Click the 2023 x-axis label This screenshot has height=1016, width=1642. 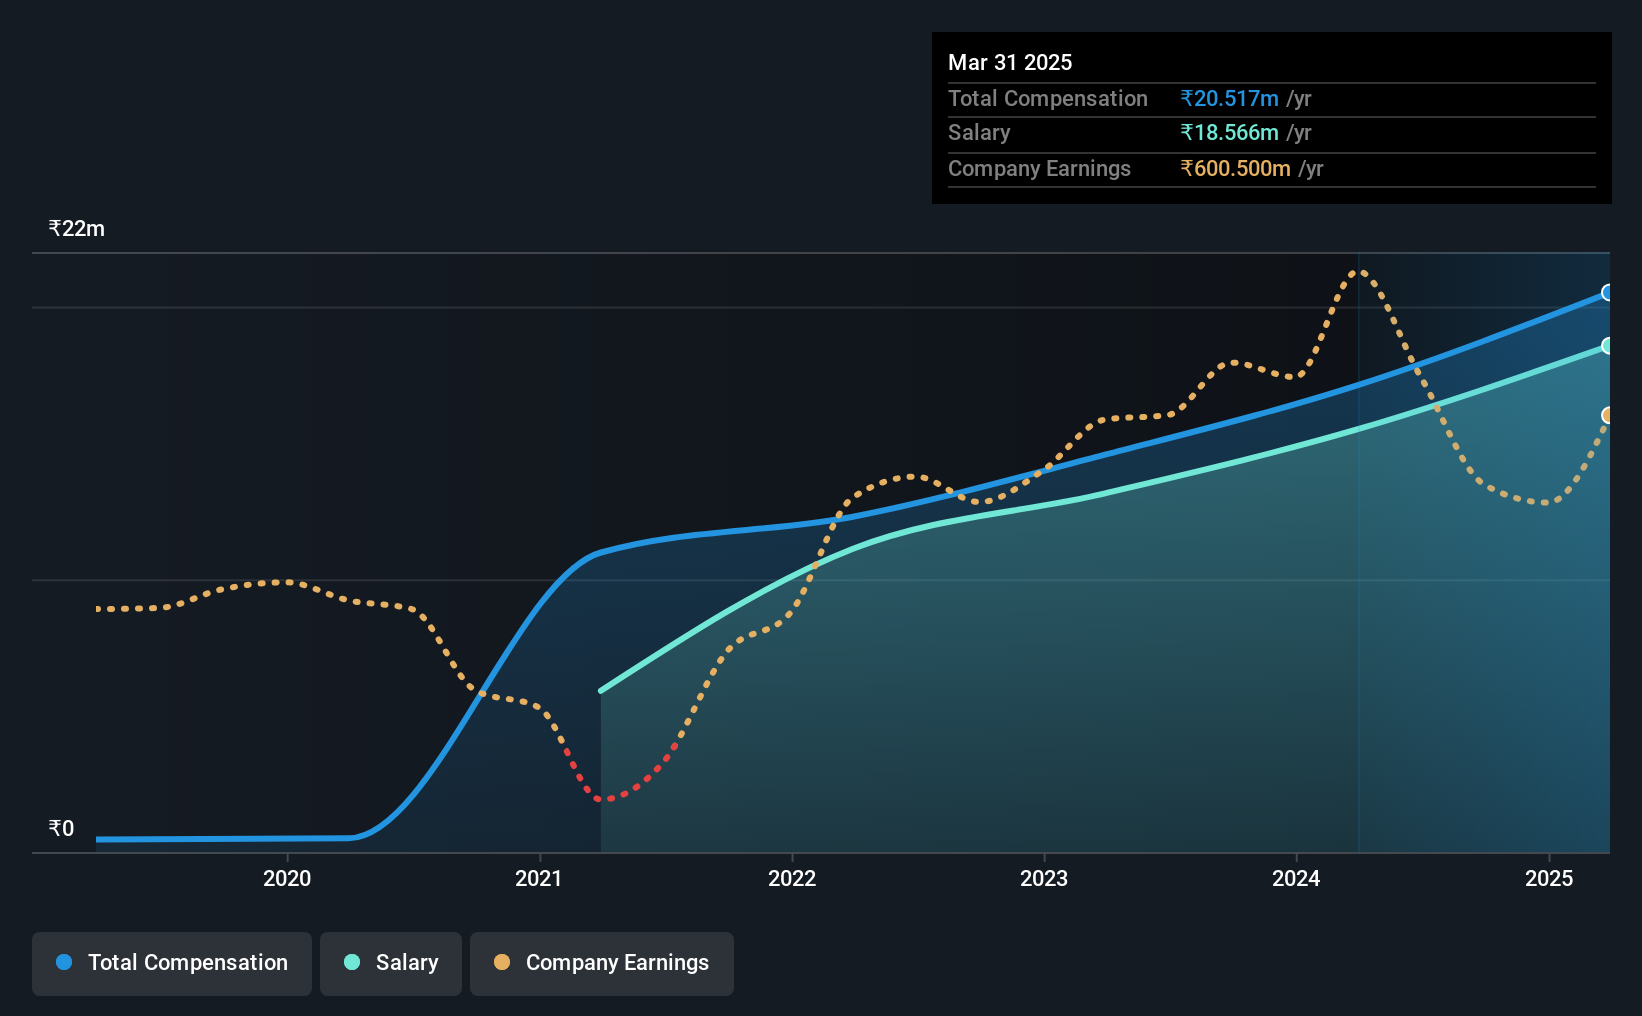(x=1044, y=878)
